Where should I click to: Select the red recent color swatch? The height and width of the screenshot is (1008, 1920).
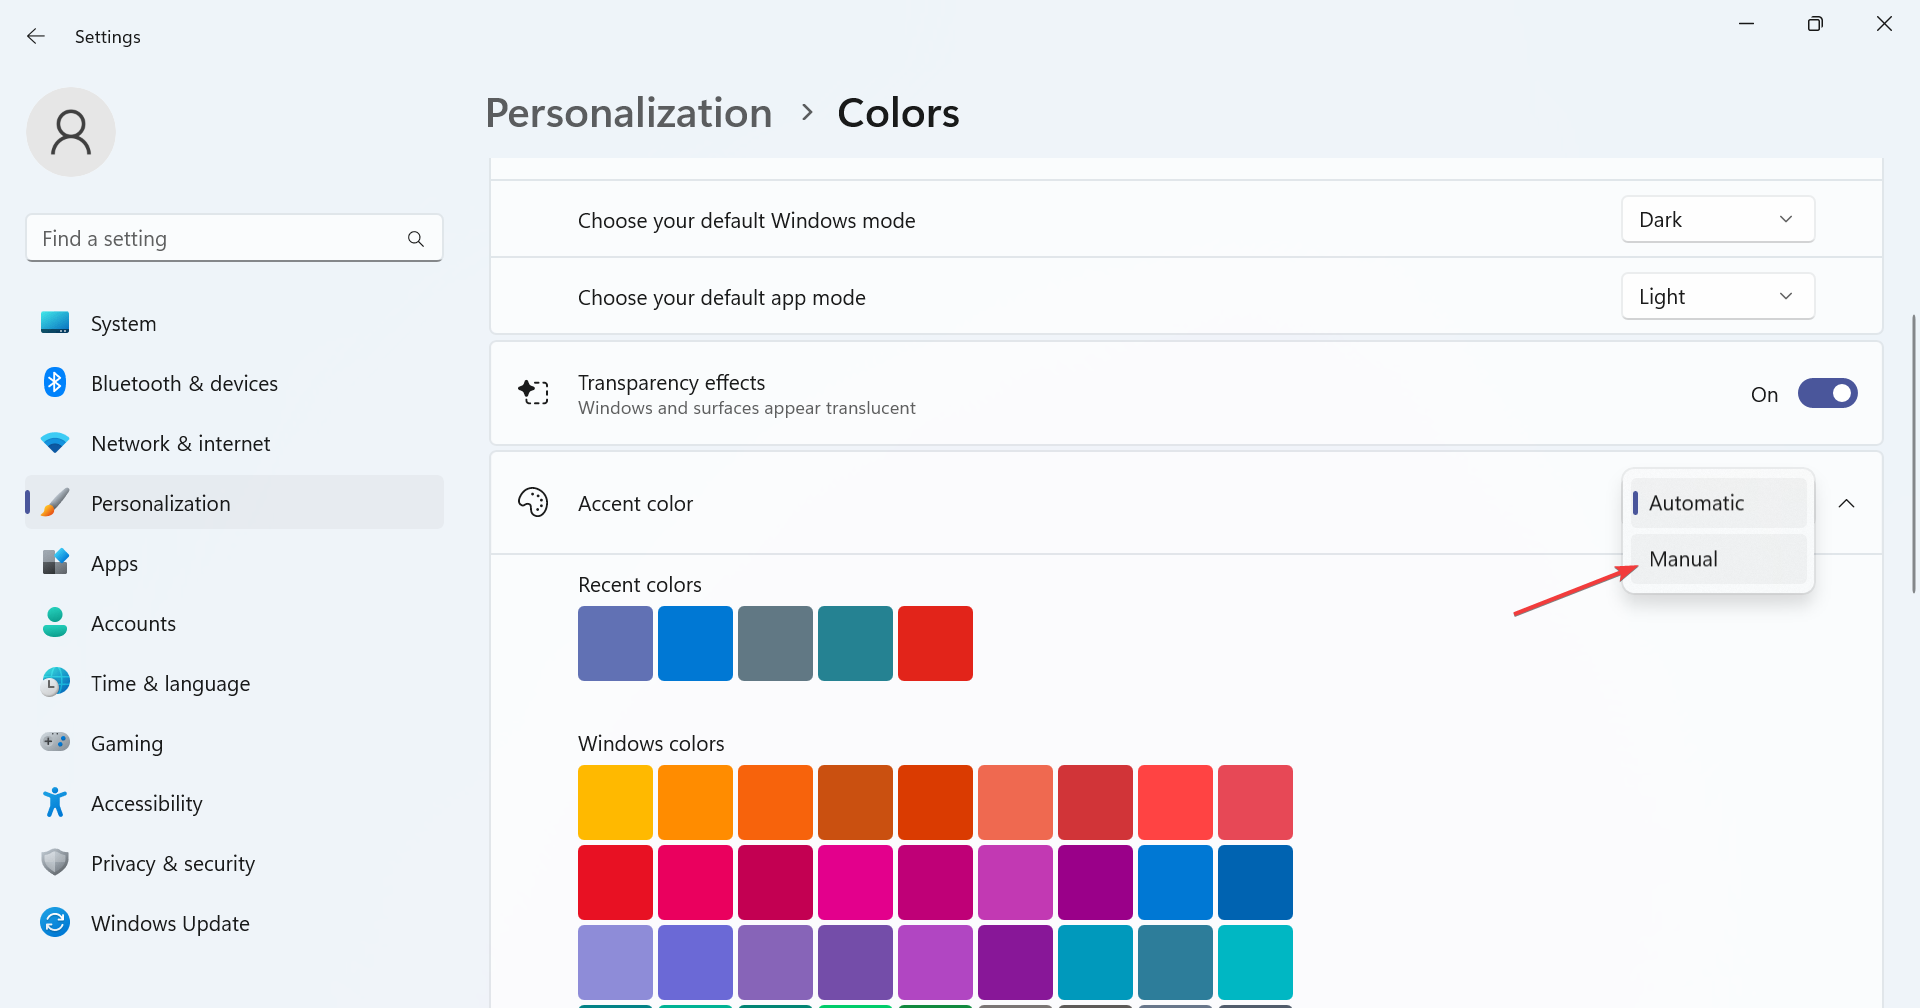(x=935, y=643)
